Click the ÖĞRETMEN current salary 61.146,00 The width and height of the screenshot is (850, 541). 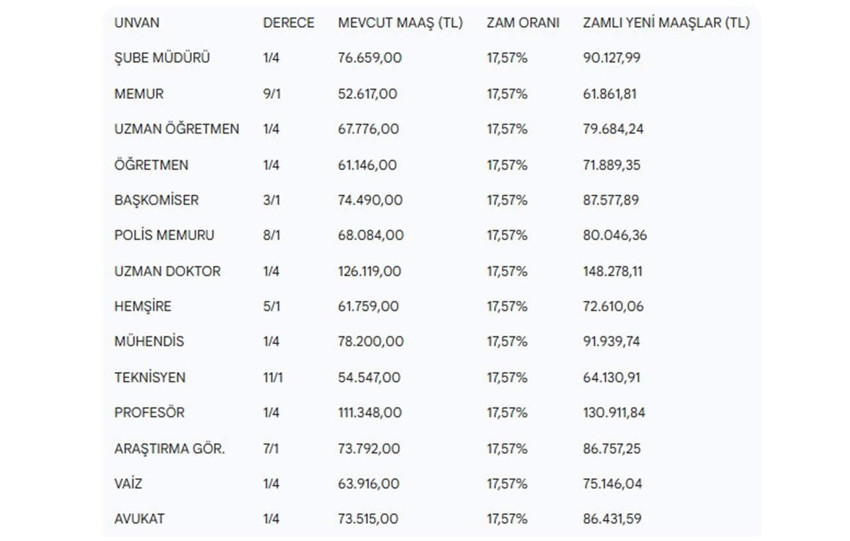370,165
